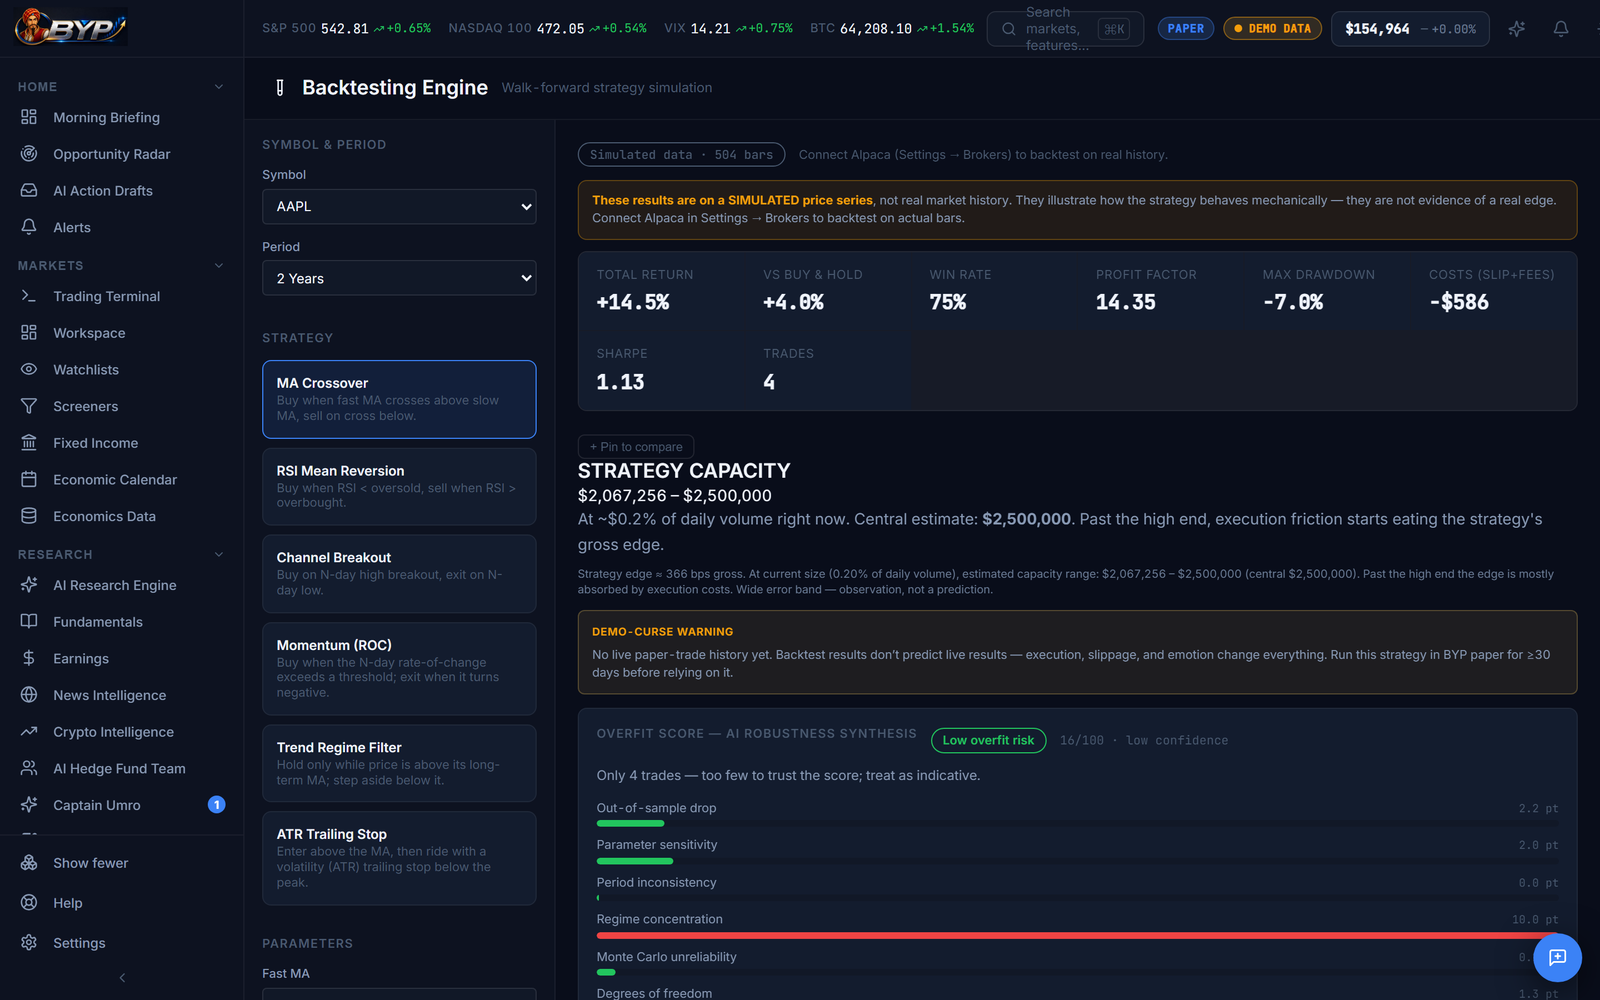Toggle the DEMO DATA badge

coord(1272,29)
